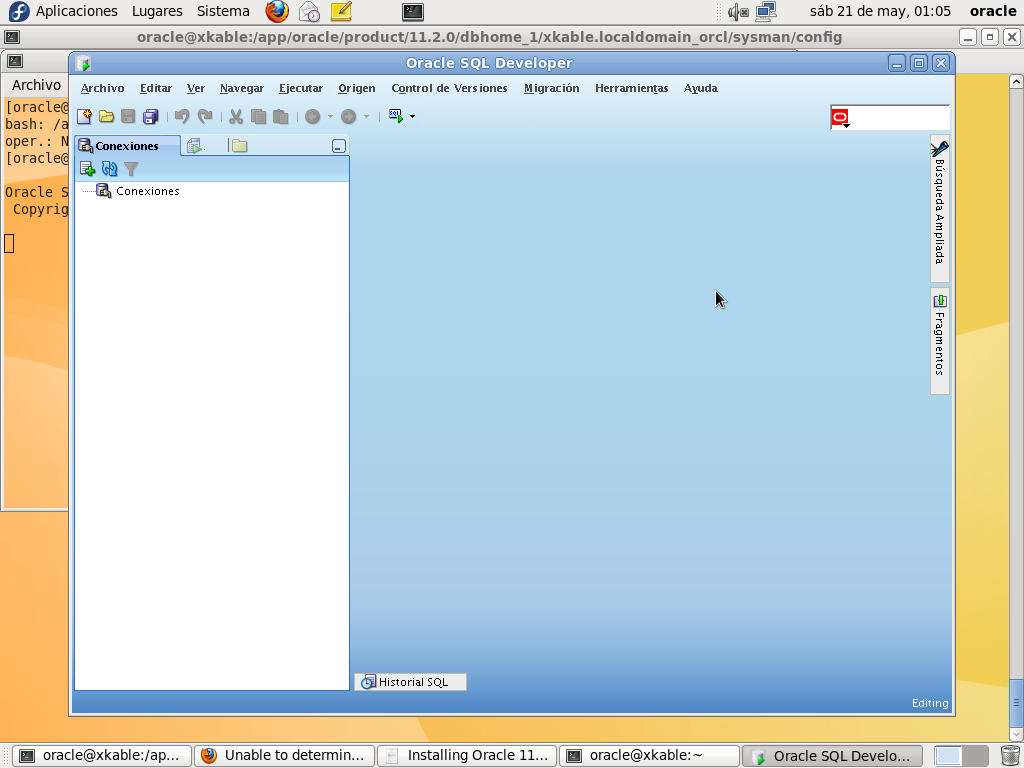Open the Historial SQL panel button
This screenshot has width=1024, height=768.
click(410, 682)
